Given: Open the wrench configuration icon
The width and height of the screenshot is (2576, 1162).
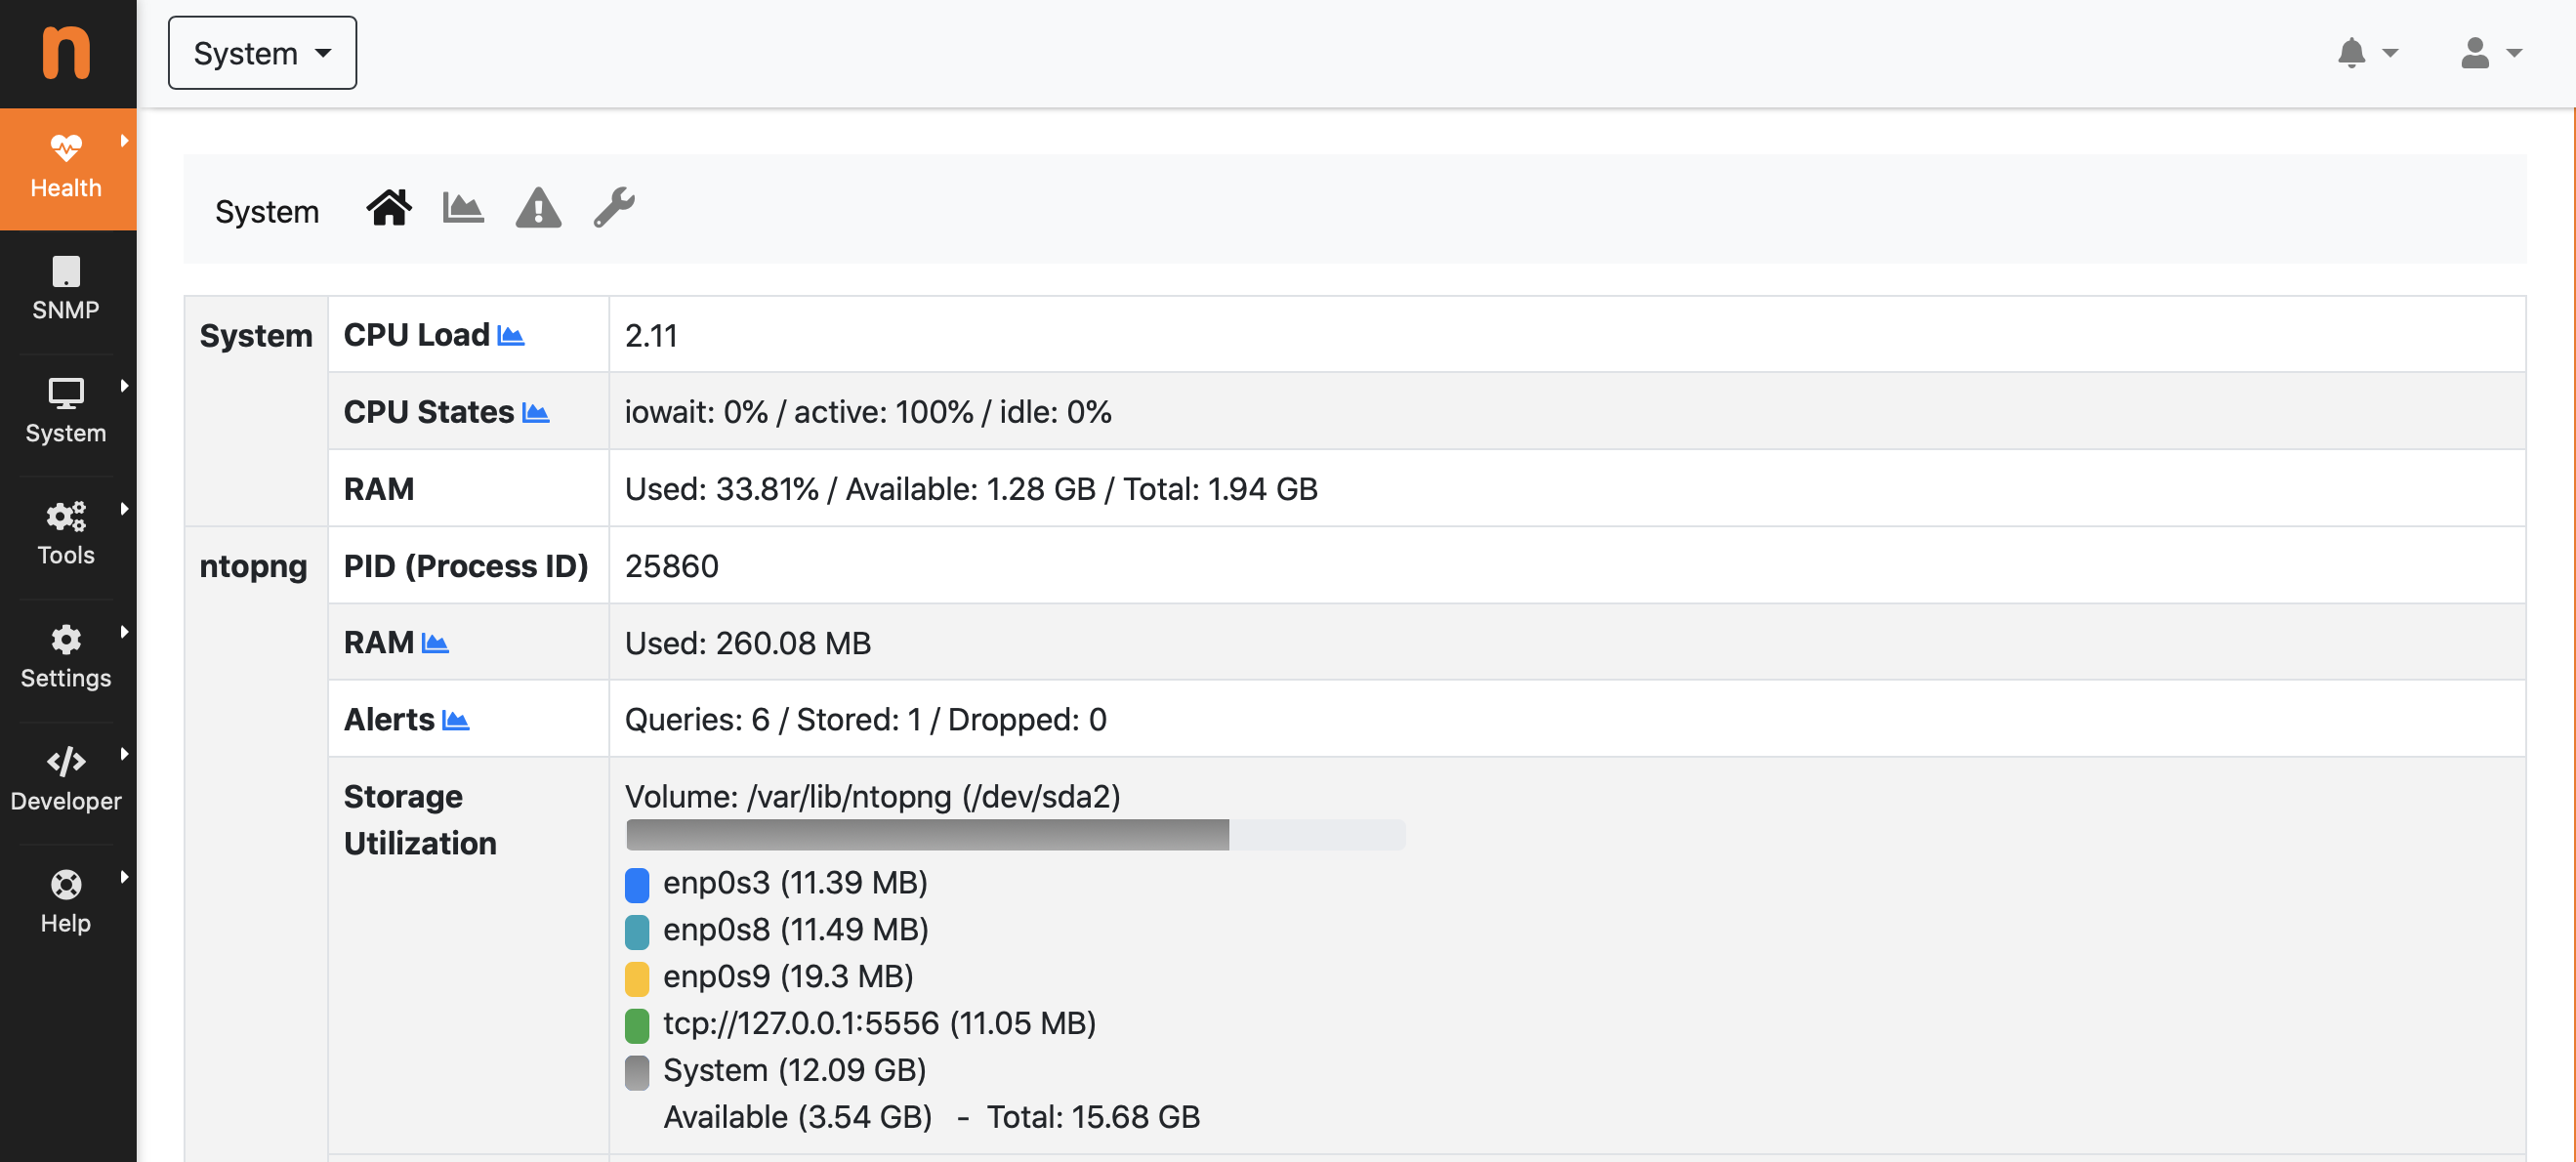Looking at the screenshot, I should (614, 208).
